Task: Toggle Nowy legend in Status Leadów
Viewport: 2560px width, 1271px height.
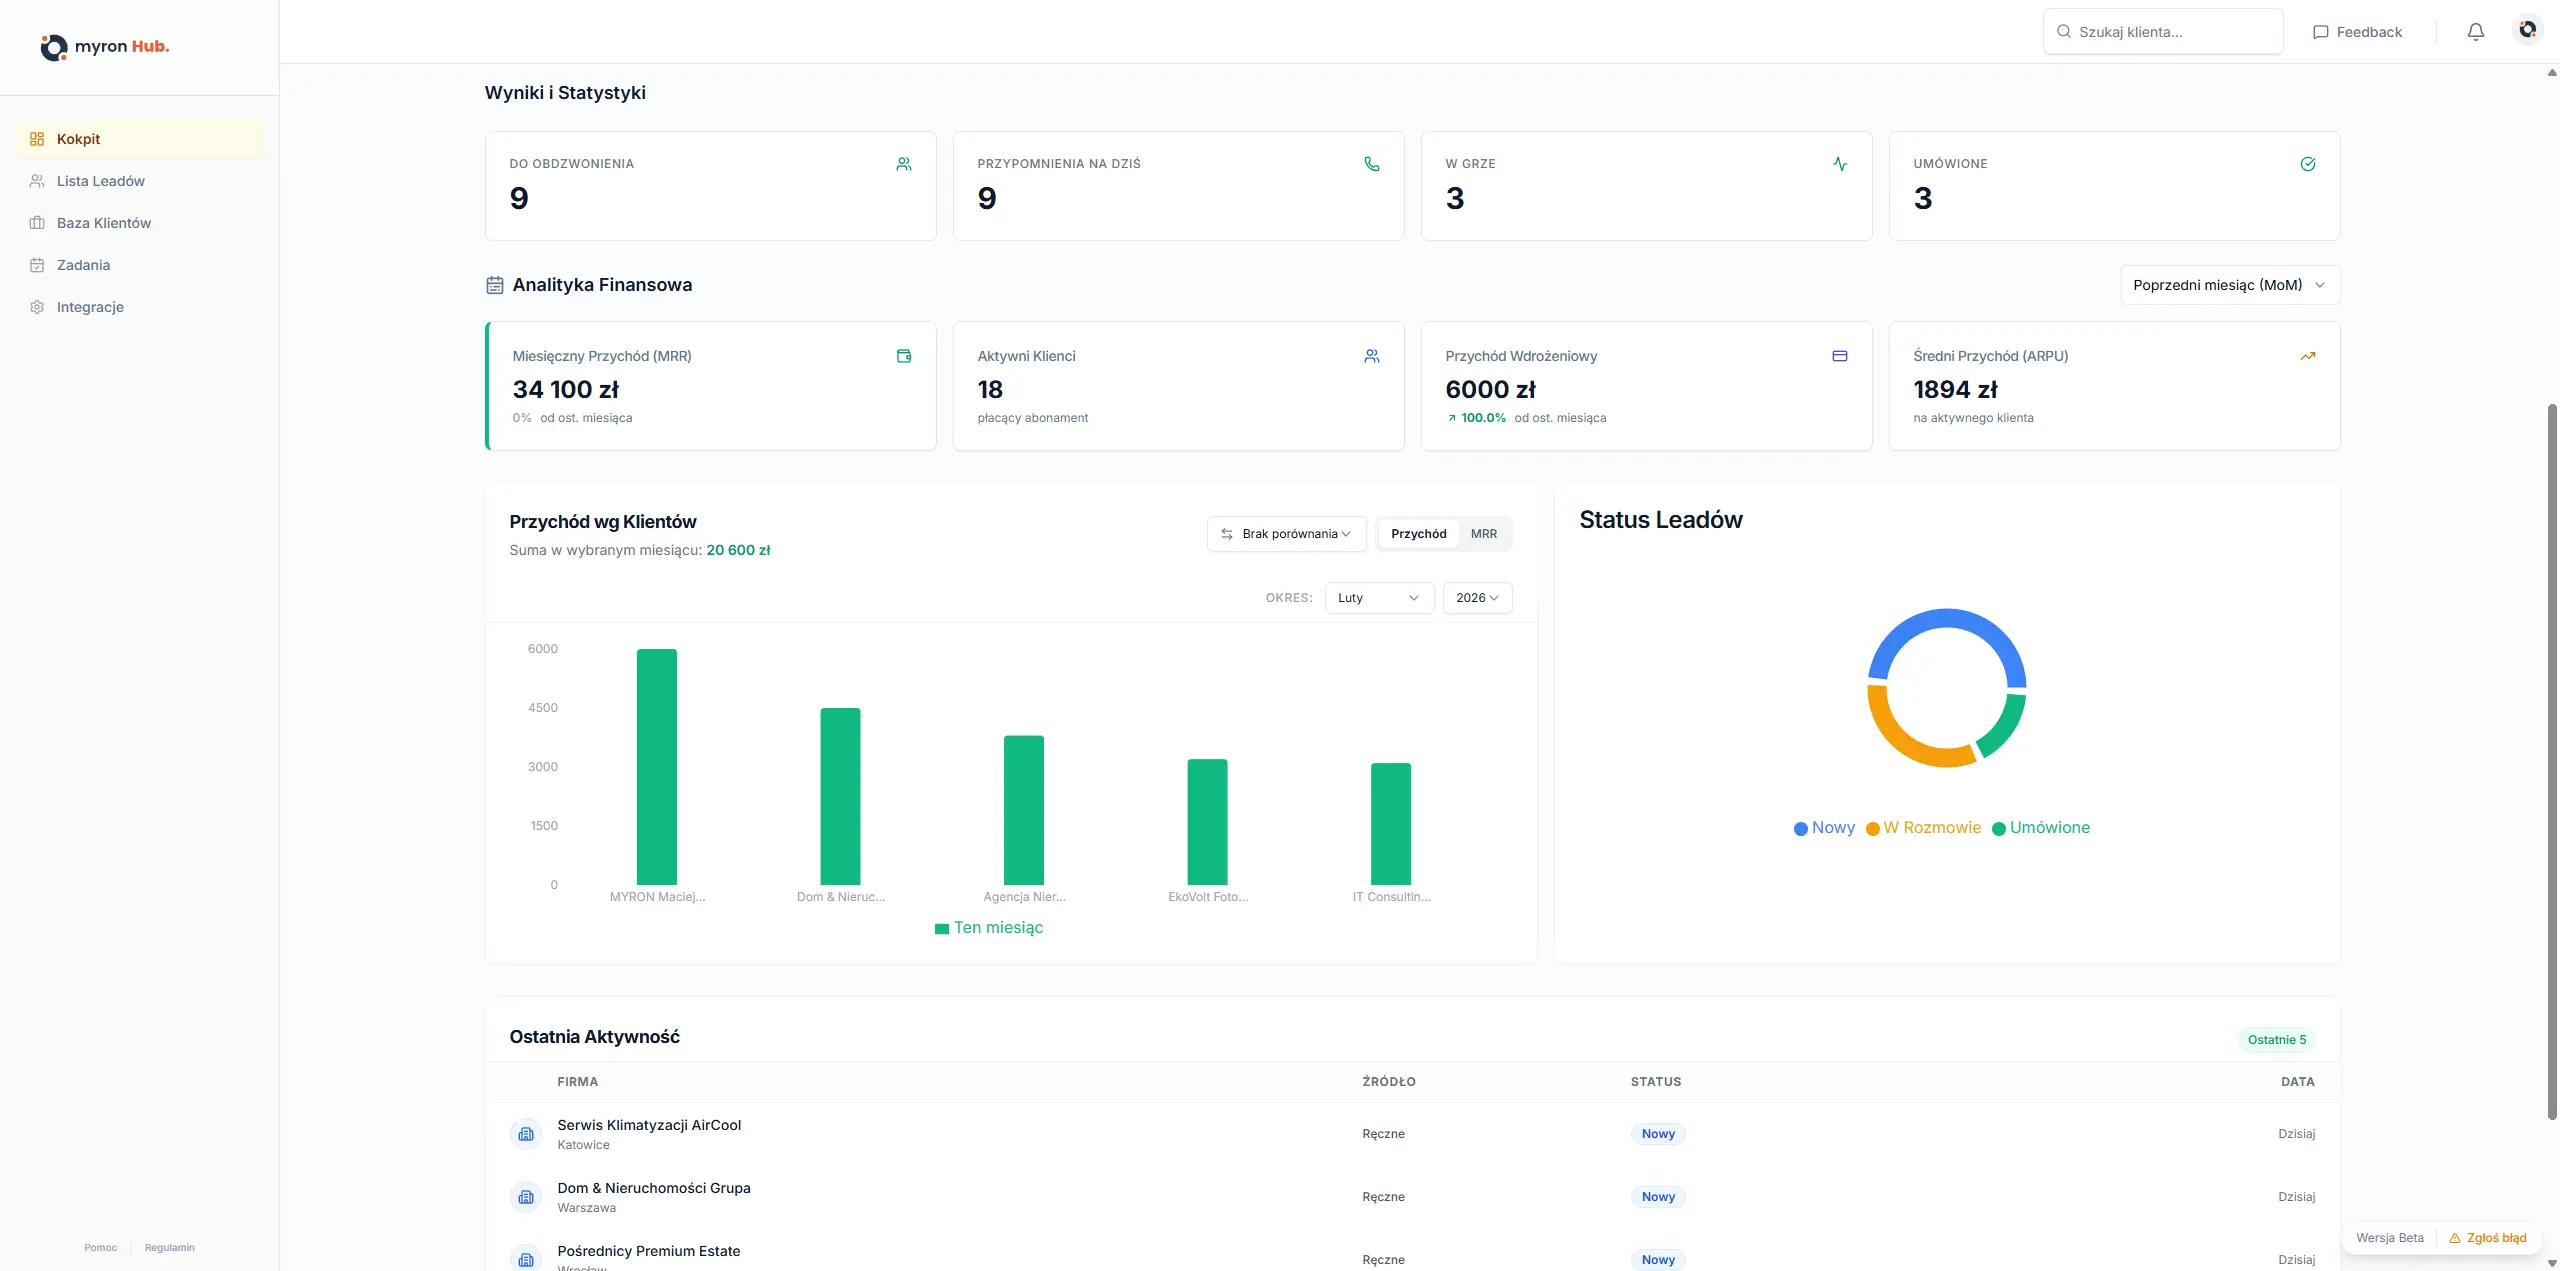Action: point(1824,828)
